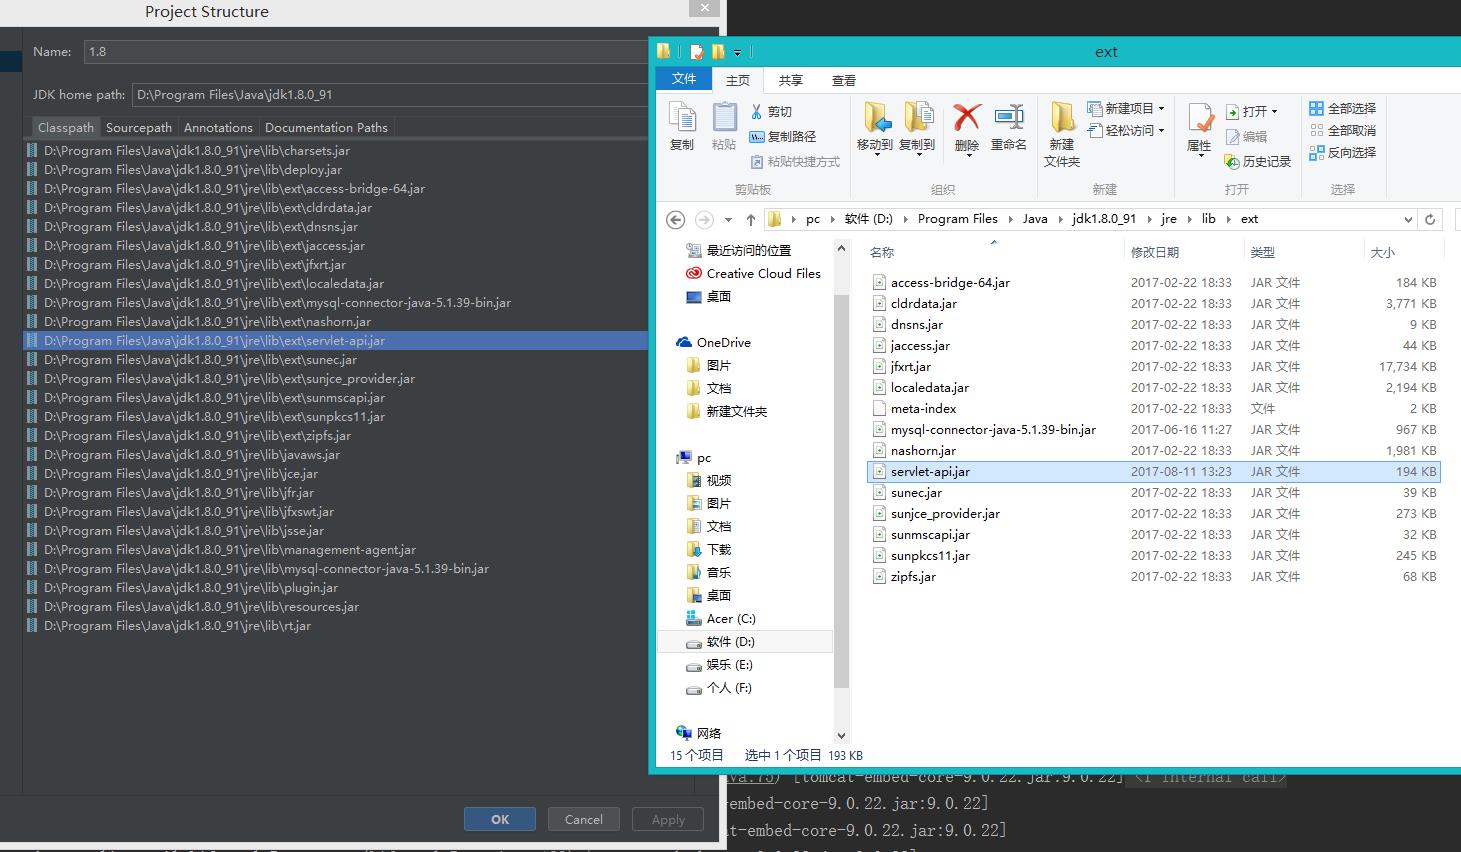This screenshot has width=1461, height=852.
Task: Click Select all (全部选择) in ribbon
Action: coord(1343,108)
